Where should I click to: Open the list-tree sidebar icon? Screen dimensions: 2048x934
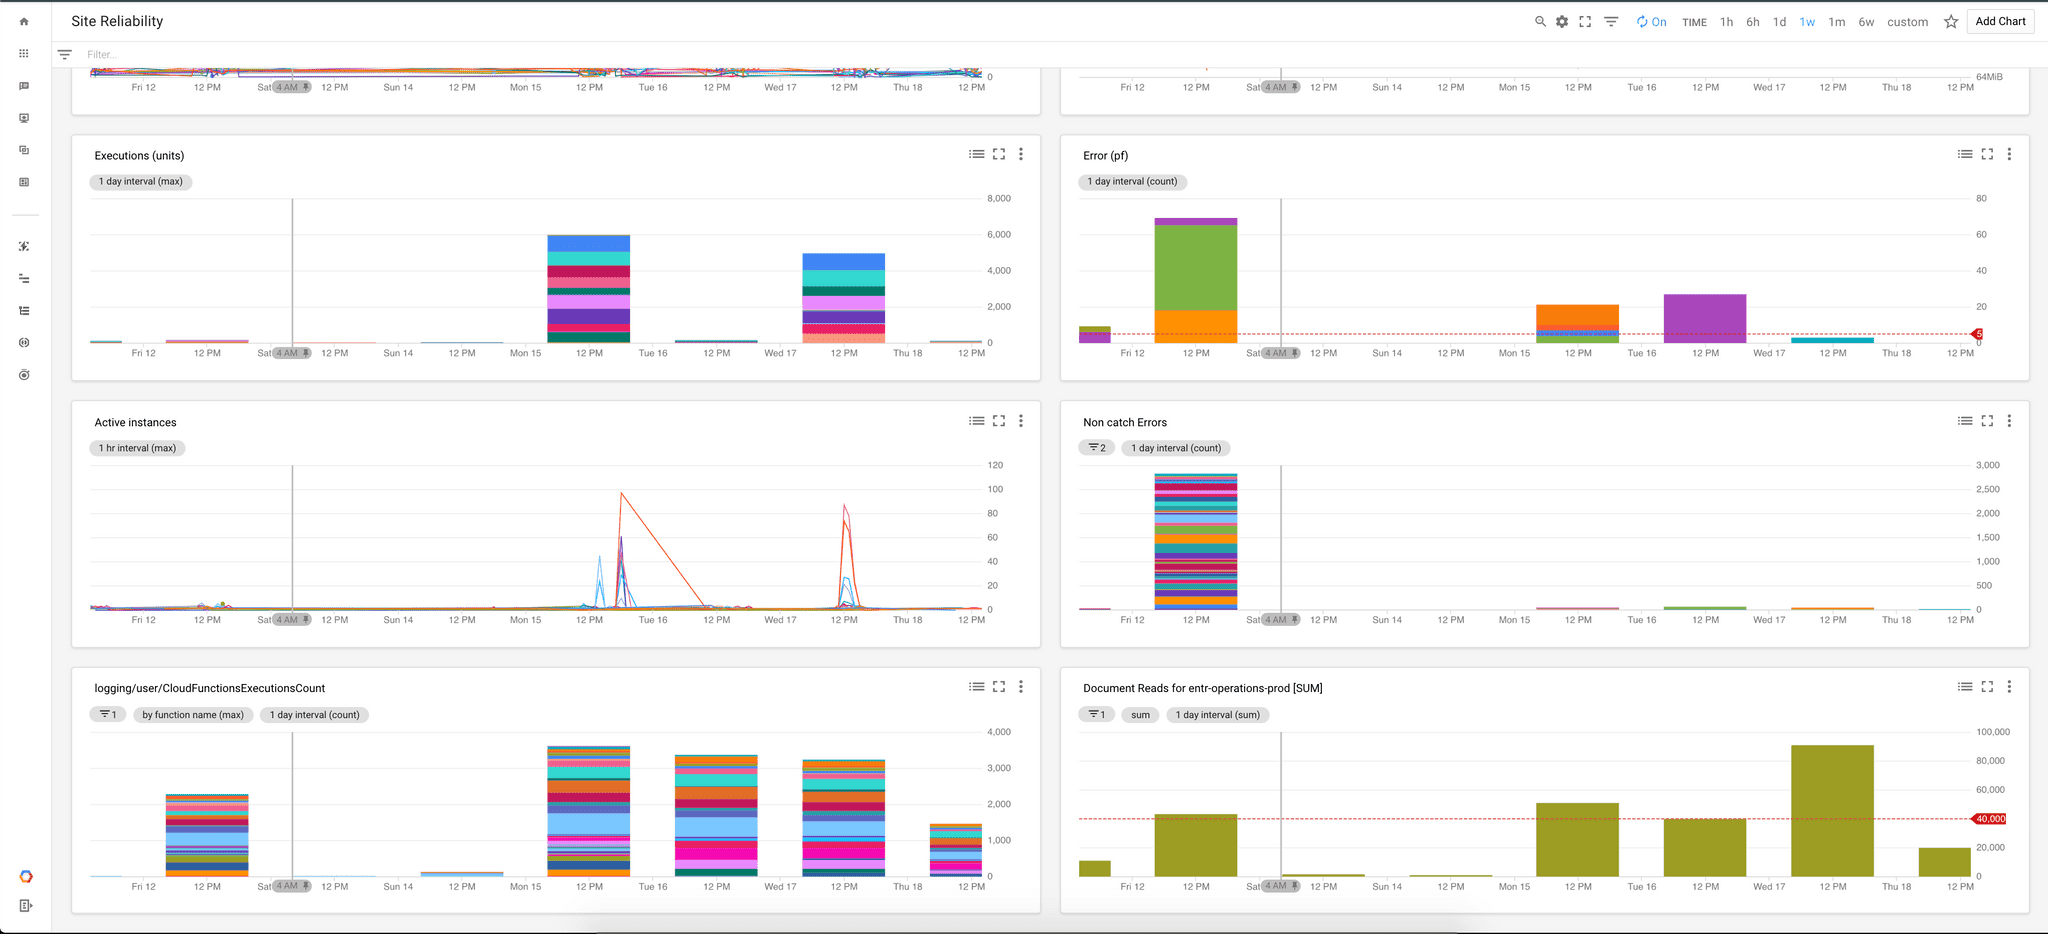click(x=24, y=310)
